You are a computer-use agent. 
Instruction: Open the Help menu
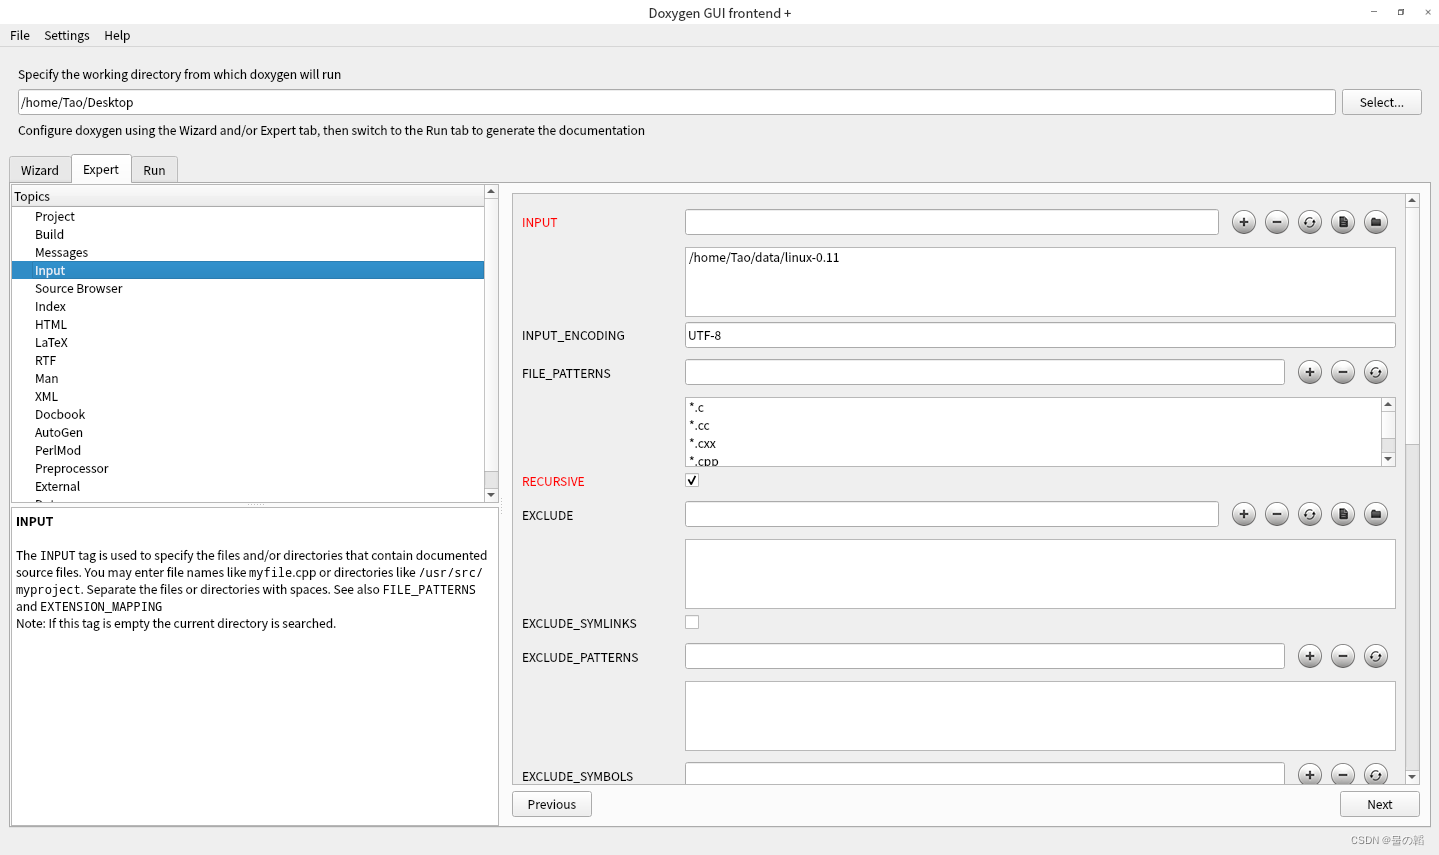117,35
